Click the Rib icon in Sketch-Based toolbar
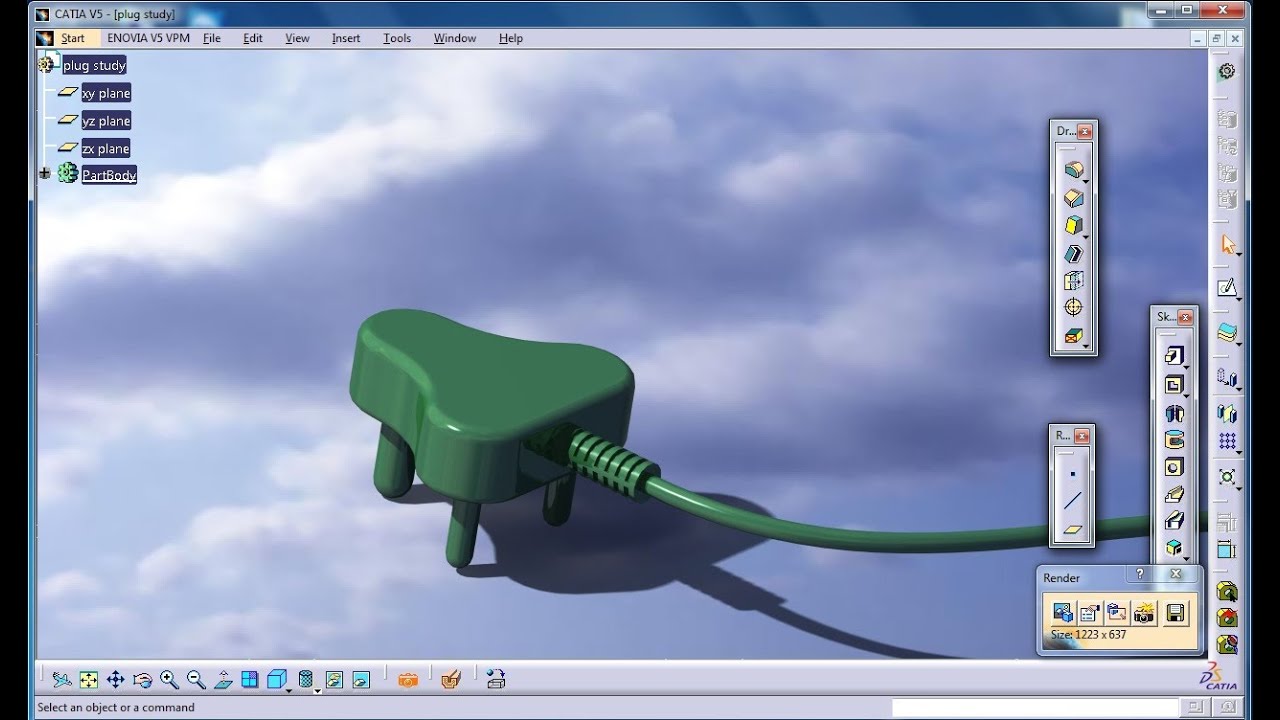Viewport: 1280px width, 720px height. pos(1174,493)
